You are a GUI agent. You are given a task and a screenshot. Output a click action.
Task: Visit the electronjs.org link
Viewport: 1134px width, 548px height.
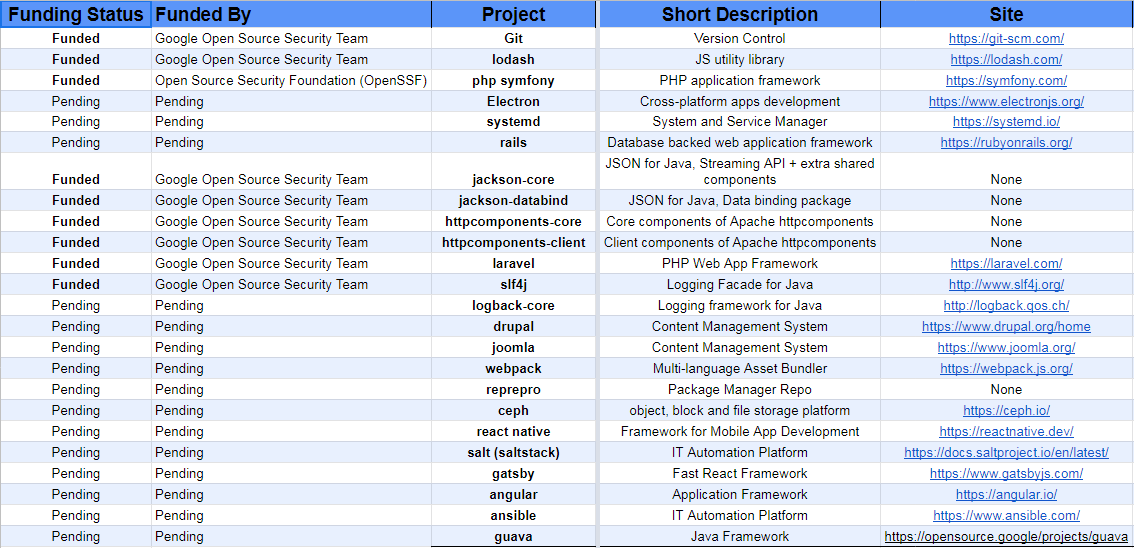[x=1006, y=101]
